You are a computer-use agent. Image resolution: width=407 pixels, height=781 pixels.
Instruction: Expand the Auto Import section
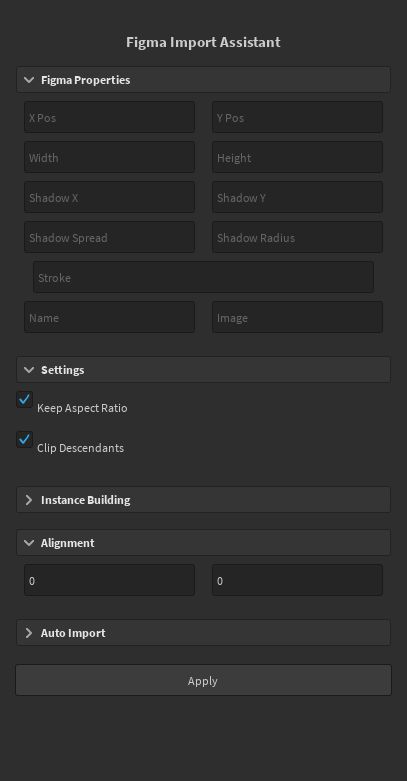tap(203, 633)
